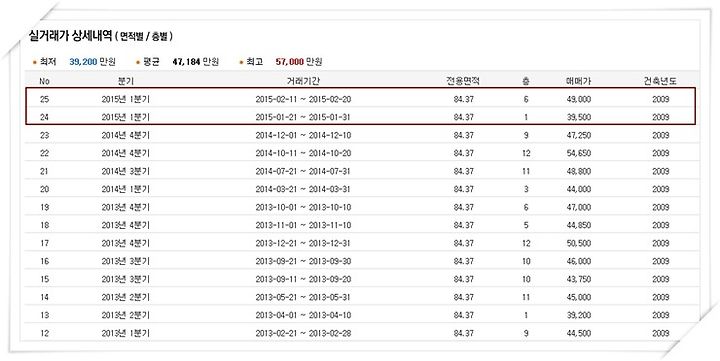Select period 2014-12-01 ~ 2014-12-10
Screen dimensions: 720x361
[303, 135]
